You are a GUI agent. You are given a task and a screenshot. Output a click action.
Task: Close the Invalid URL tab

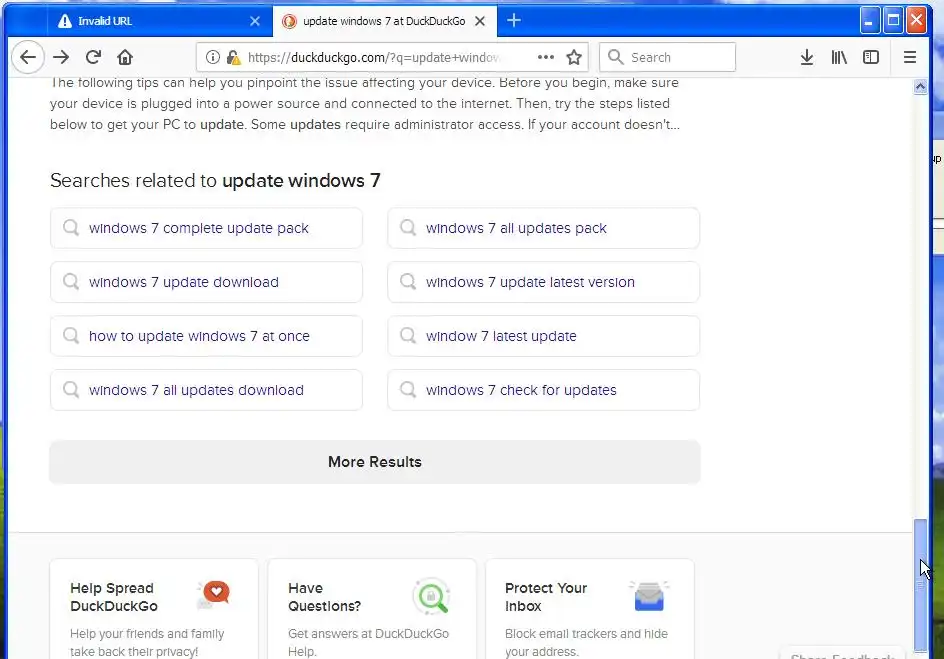pyautogui.click(x=255, y=21)
